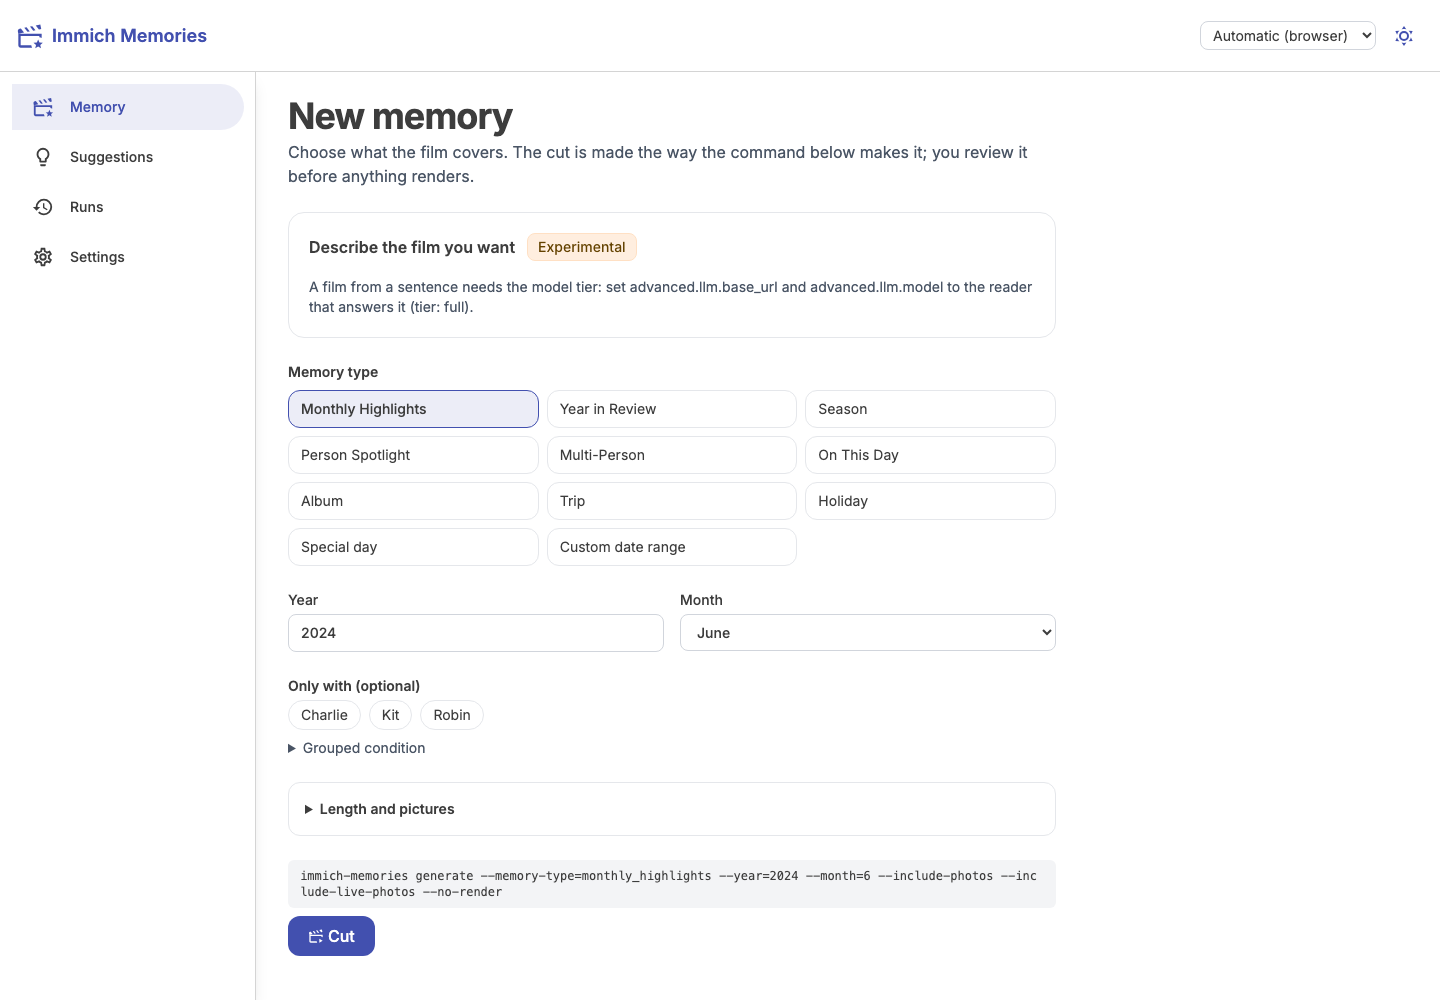Click the Cut button
The height and width of the screenshot is (1000, 1440).
click(x=331, y=936)
